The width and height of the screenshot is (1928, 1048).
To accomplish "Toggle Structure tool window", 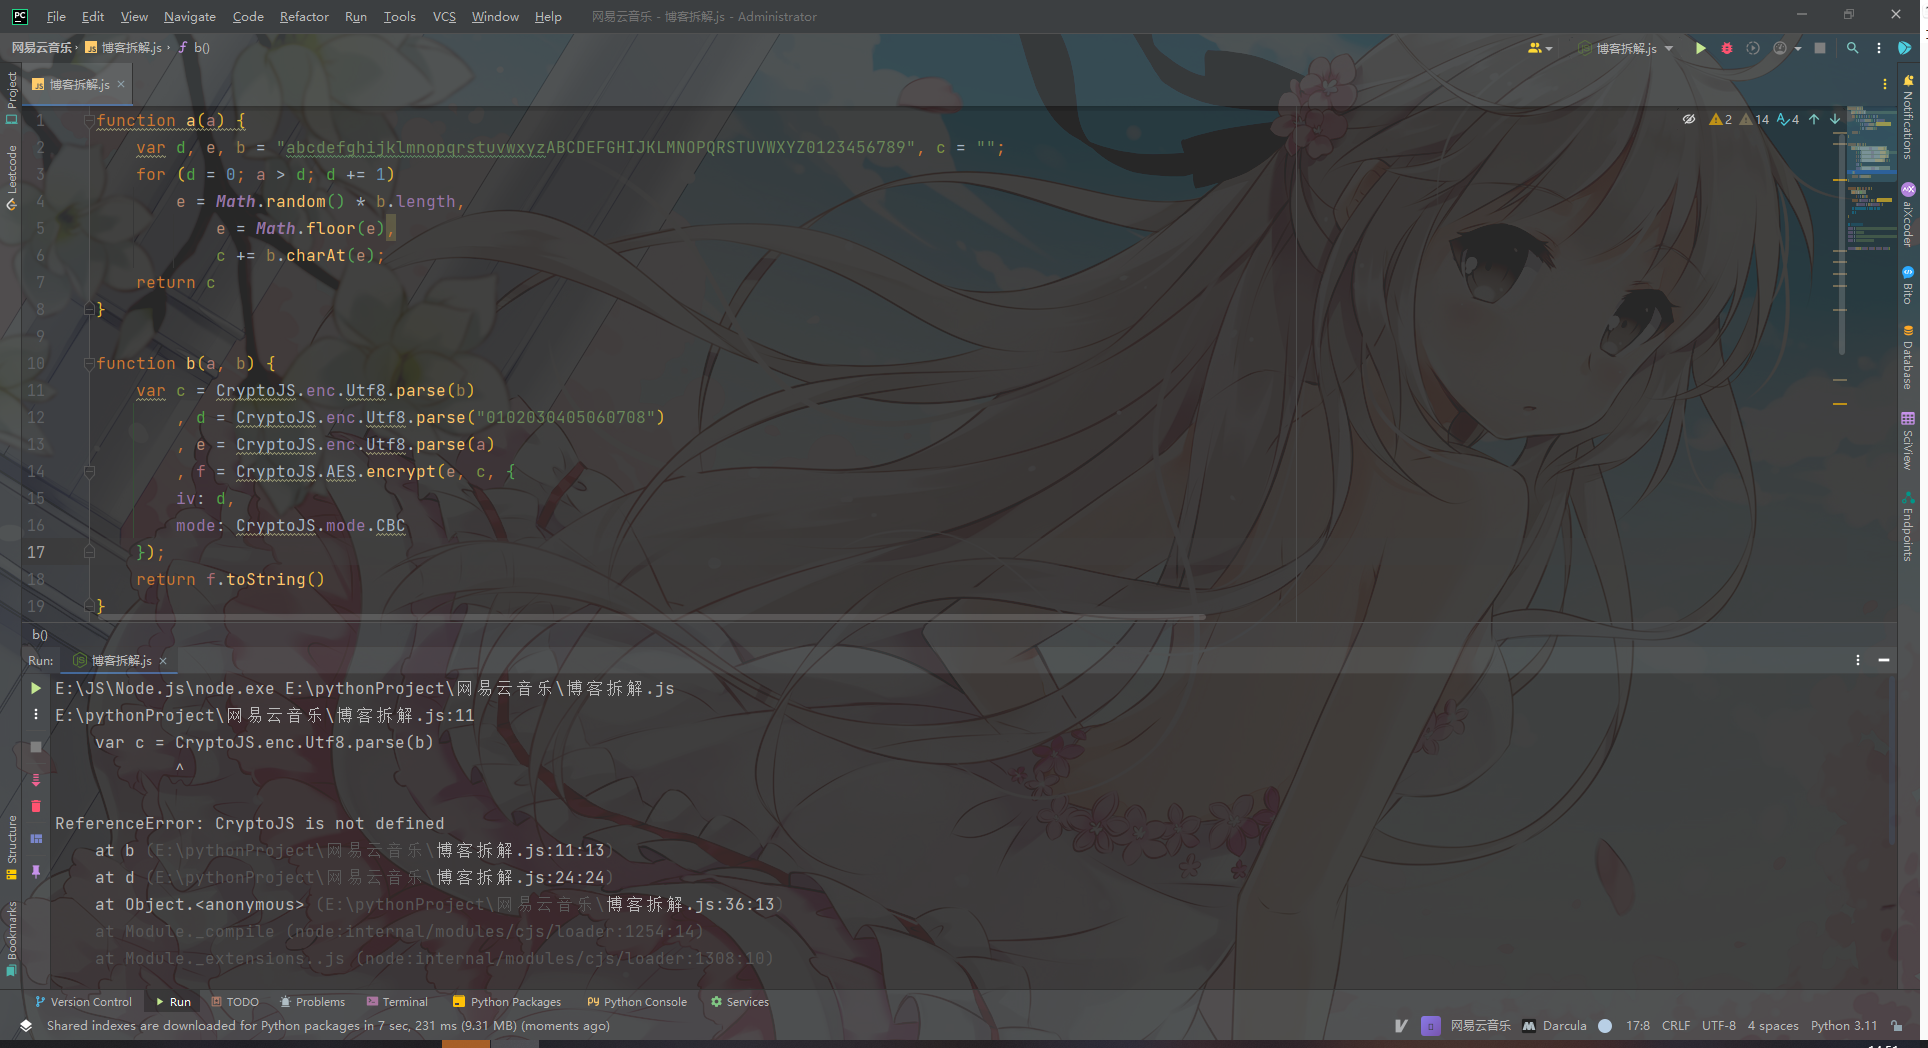I will pos(12,848).
